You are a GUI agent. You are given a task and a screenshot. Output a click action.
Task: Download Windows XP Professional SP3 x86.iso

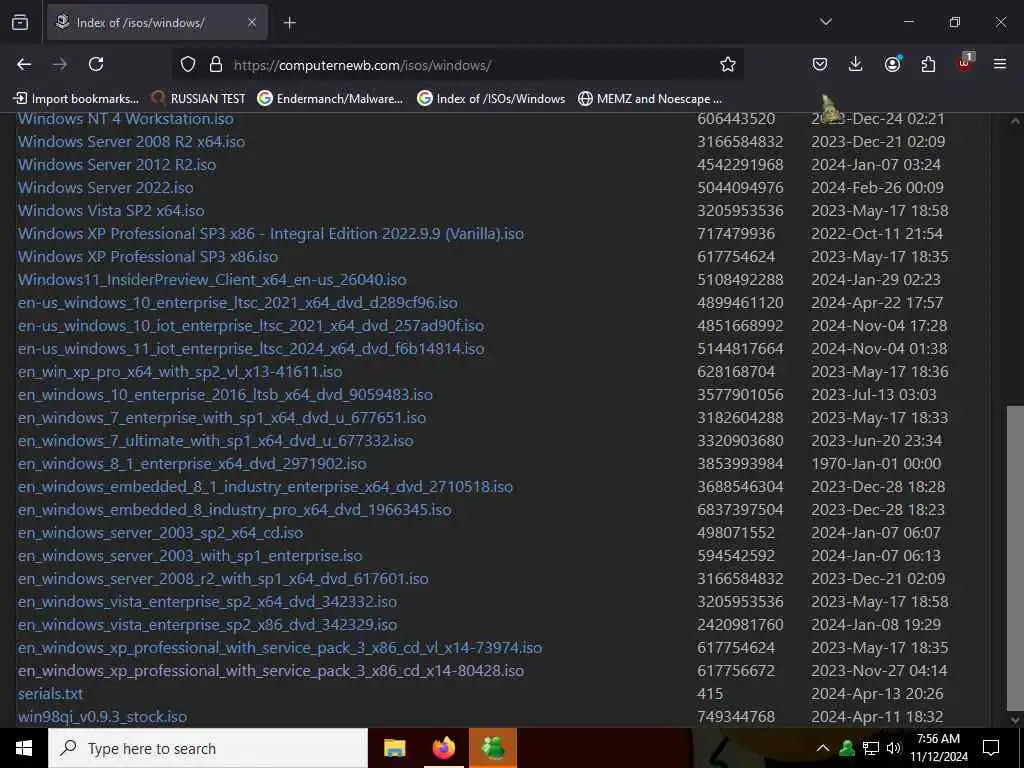(x=148, y=257)
